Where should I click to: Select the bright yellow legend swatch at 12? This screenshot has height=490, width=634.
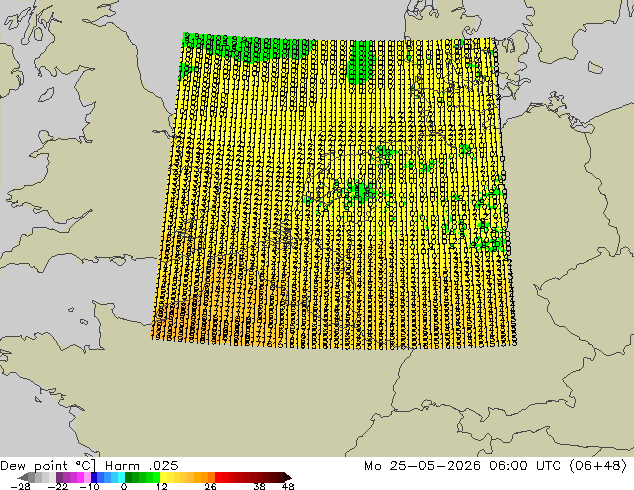click(x=163, y=477)
